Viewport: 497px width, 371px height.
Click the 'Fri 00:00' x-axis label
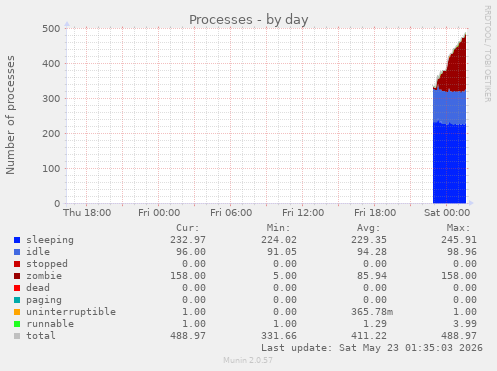[159, 213]
